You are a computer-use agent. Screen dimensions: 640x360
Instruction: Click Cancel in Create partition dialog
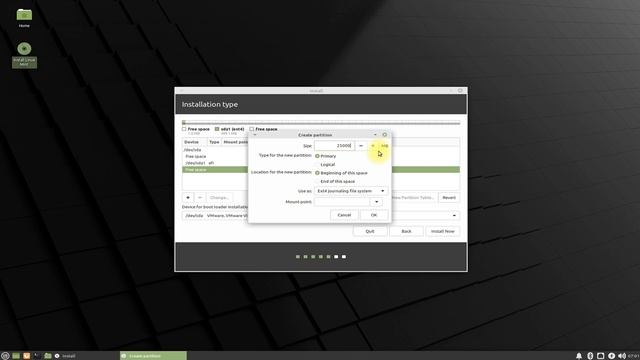[344, 215]
